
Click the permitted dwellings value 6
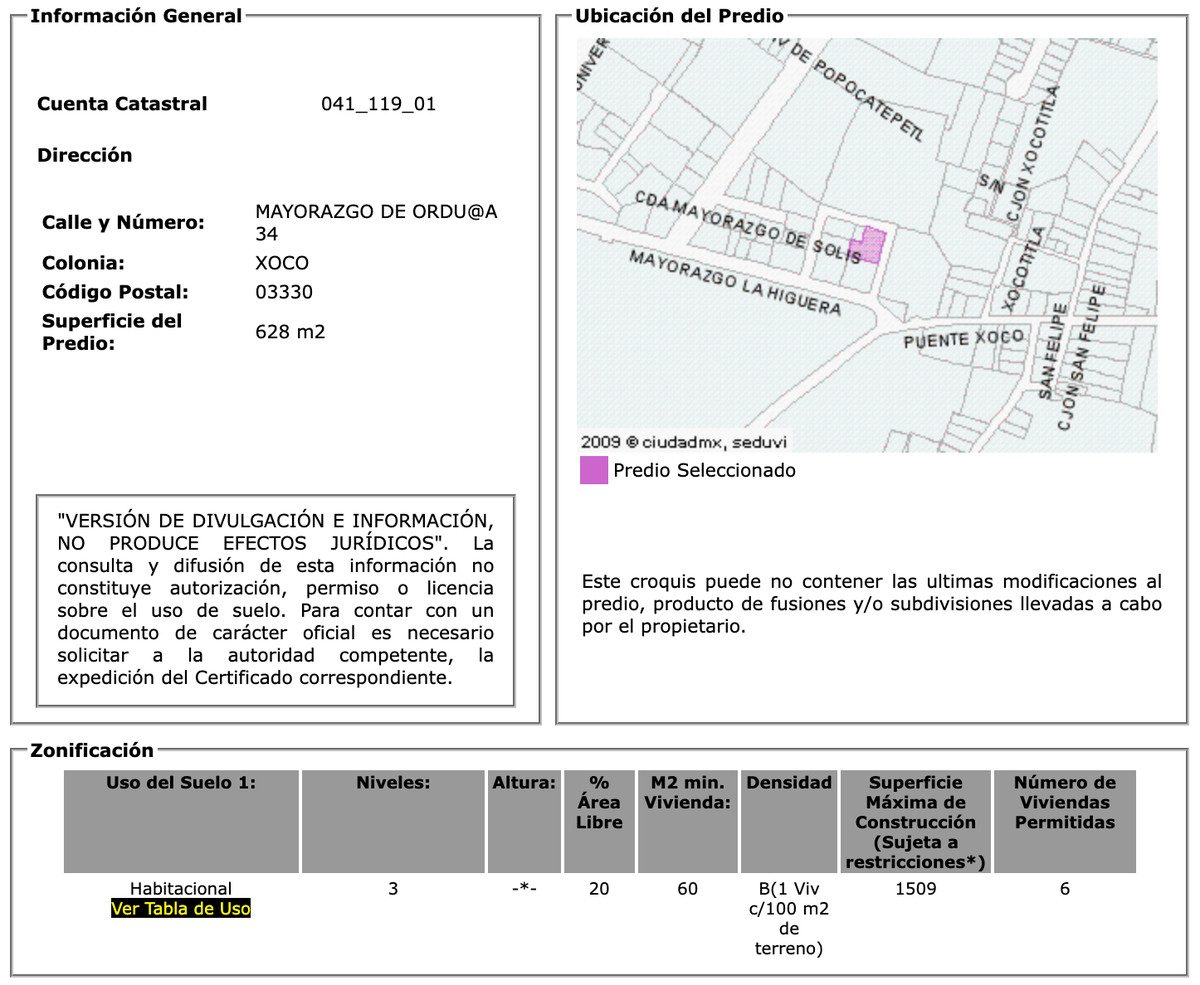[1065, 888]
